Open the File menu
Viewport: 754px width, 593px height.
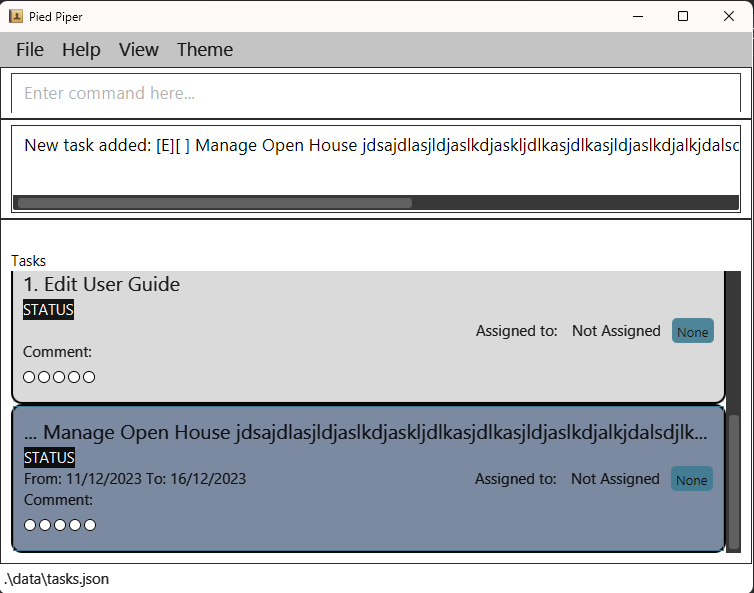30,50
